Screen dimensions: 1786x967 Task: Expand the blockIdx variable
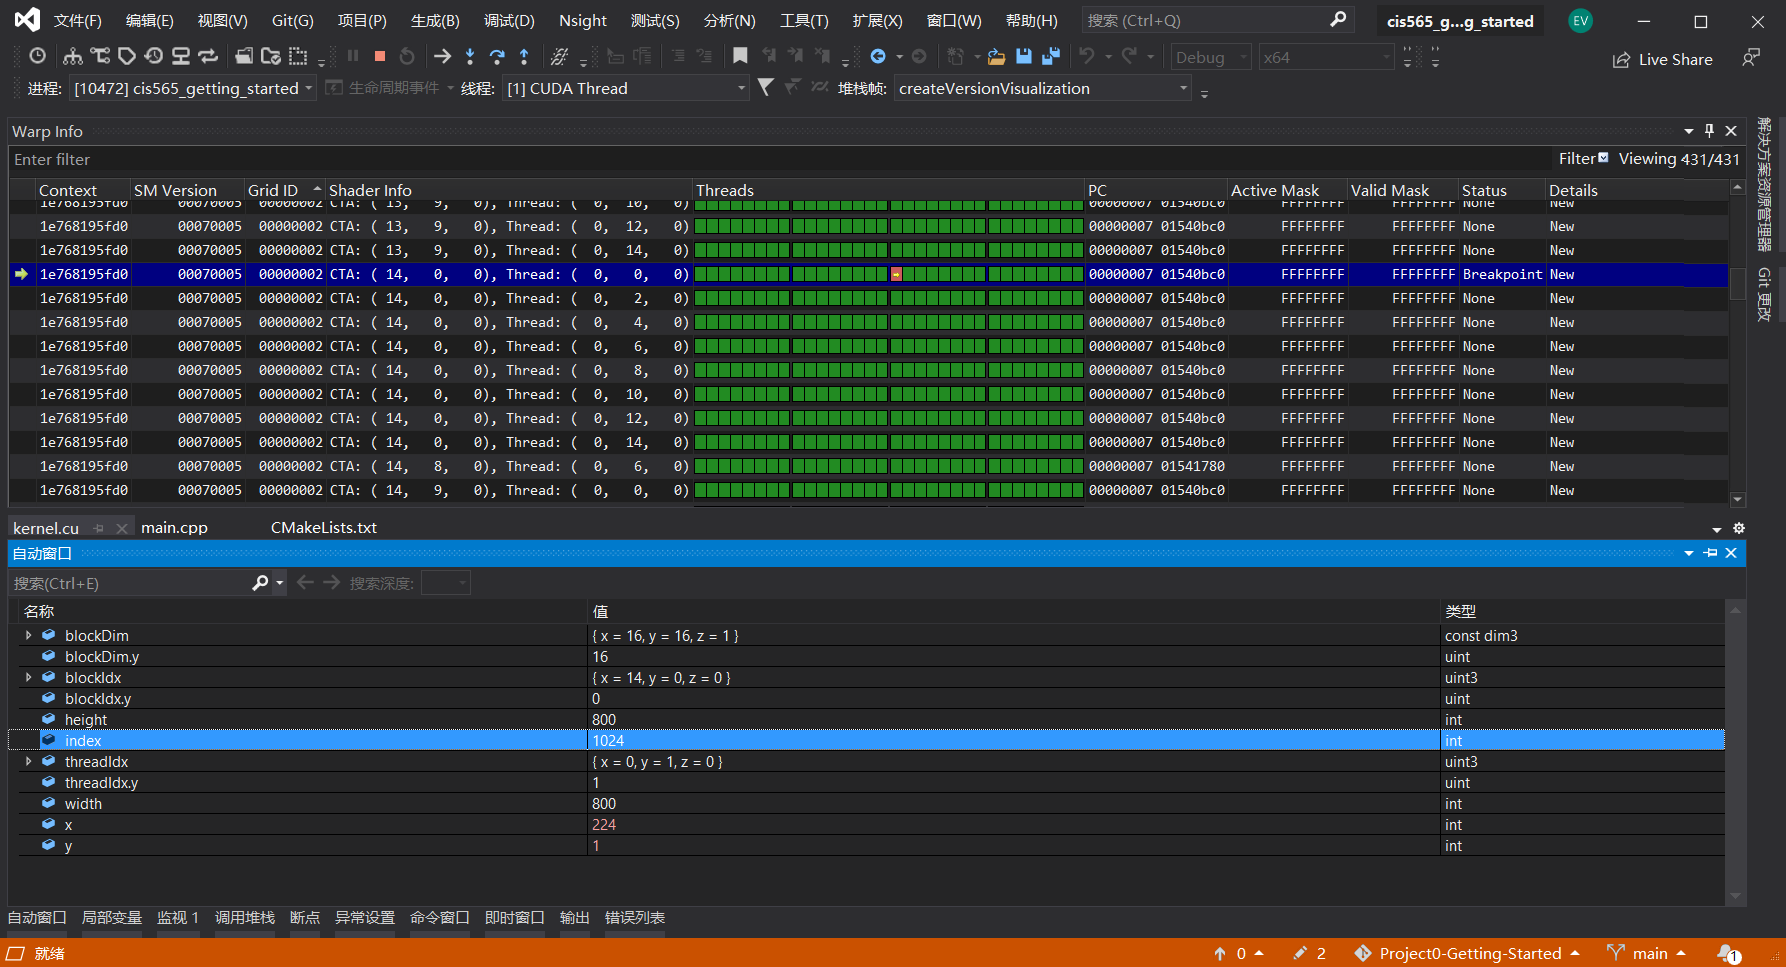pyautogui.click(x=28, y=678)
